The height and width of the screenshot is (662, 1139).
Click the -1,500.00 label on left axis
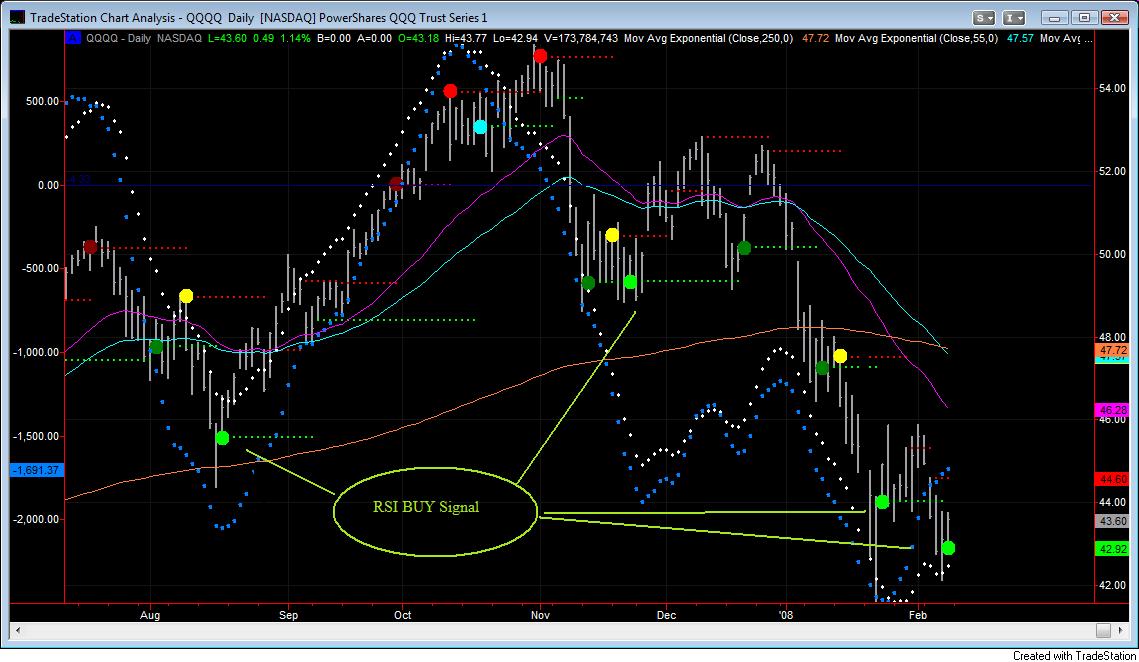pos(36,436)
